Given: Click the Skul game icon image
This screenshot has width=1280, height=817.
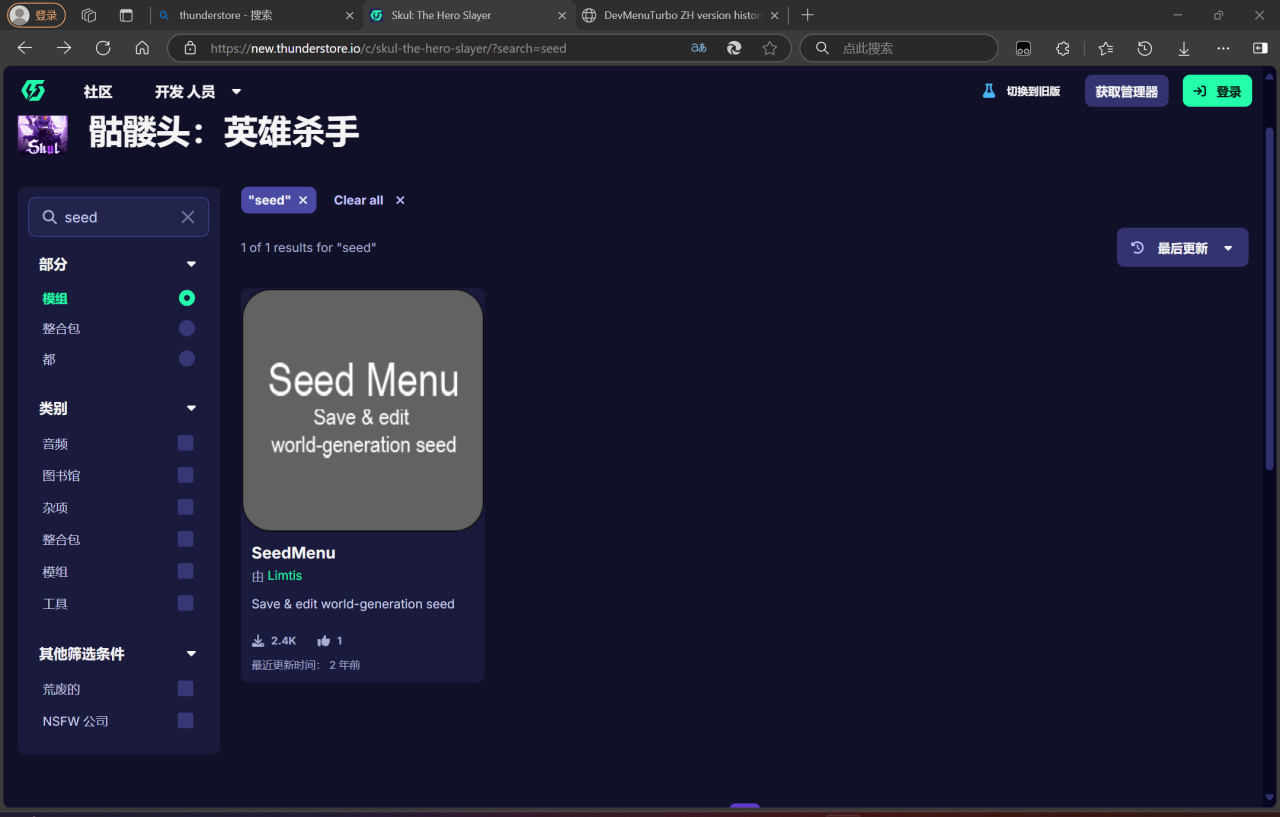Looking at the screenshot, I should [43, 134].
